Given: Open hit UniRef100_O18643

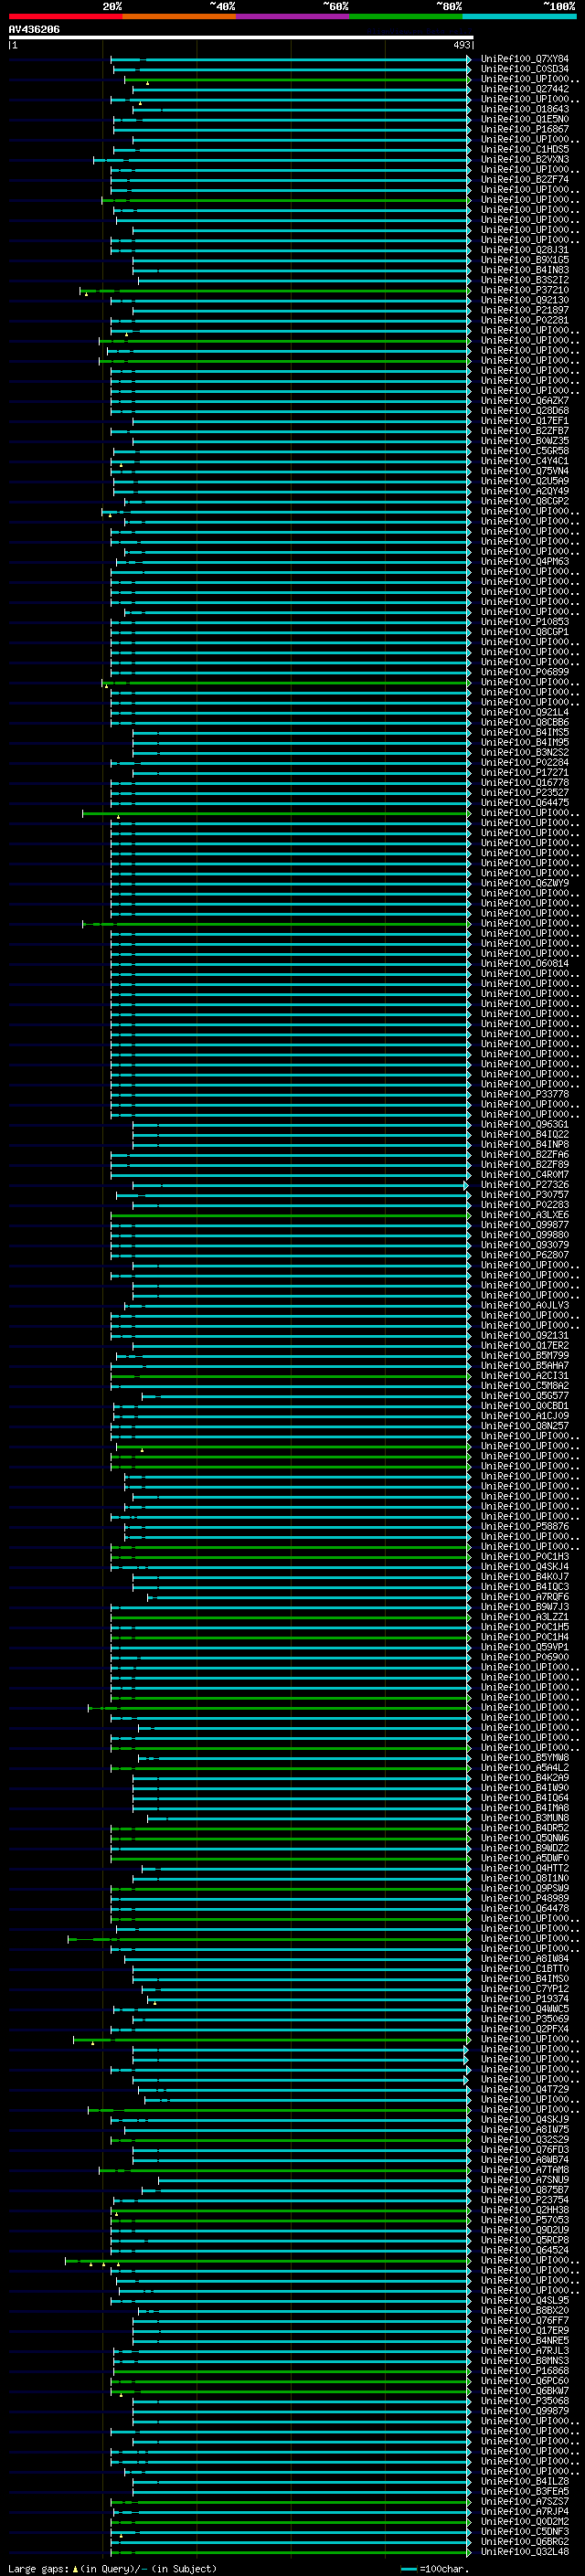Looking at the screenshot, I should click(525, 109).
